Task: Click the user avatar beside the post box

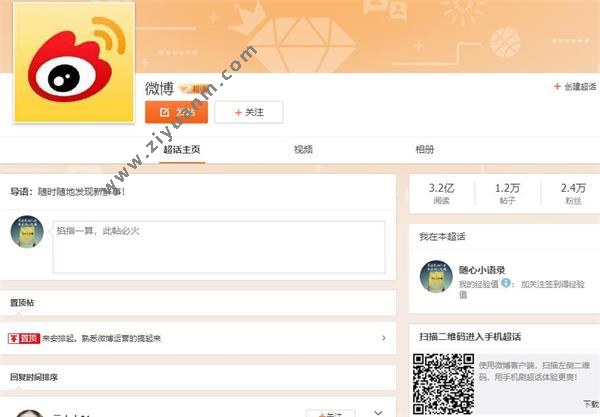Action: coord(27,231)
